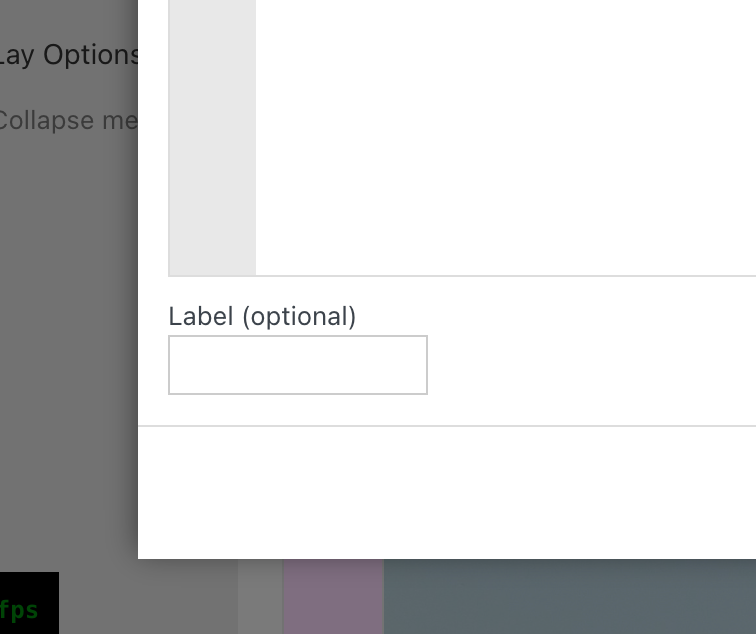Dismiss the dialog by clicking the dimmed backdrop
The height and width of the screenshot is (634, 756).
point(68,350)
